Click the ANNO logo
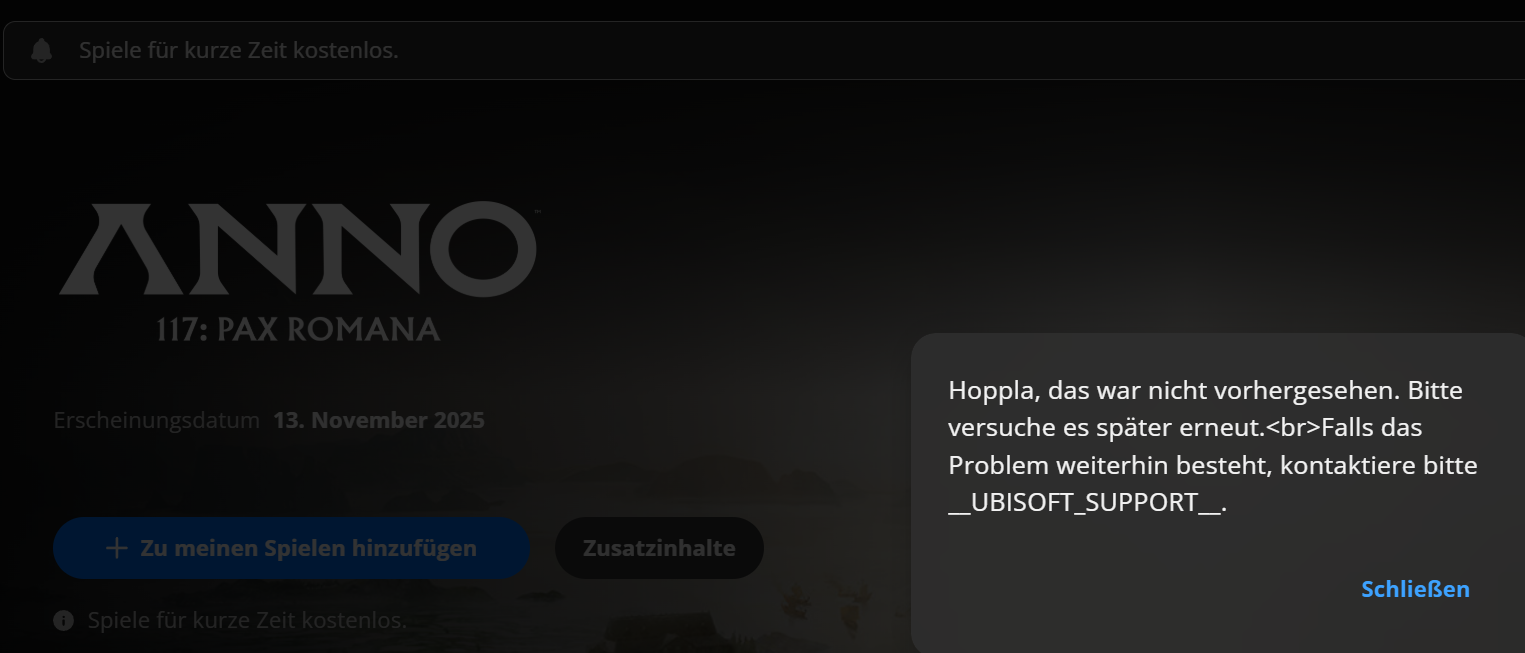This screenshot has height=653, width=1525. pyautogui.click(x=298, y=249)
